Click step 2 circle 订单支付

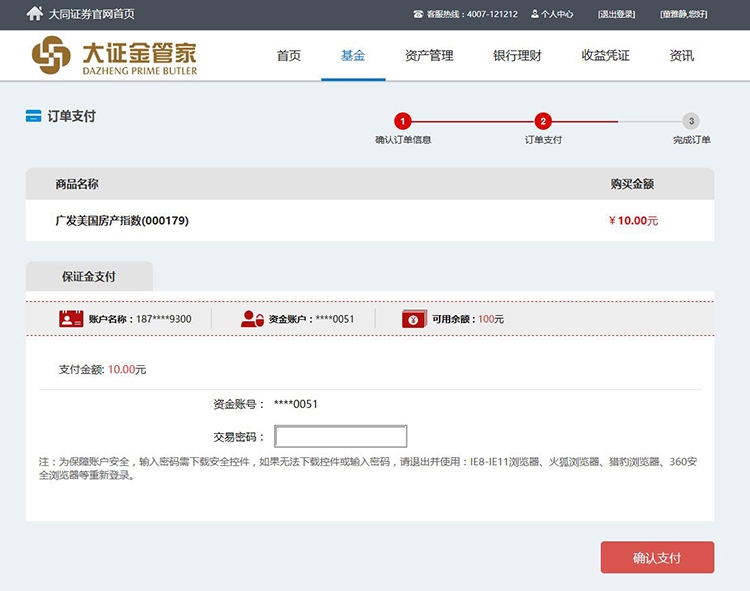(543, 121)
